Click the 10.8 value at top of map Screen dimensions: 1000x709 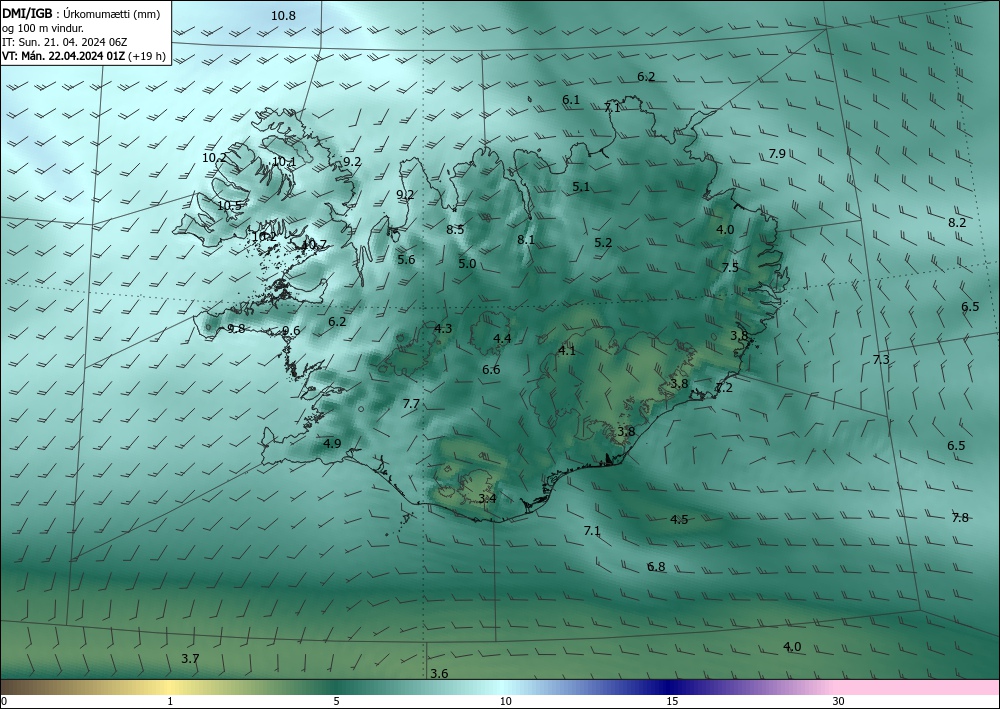click(x=283, y=15)
